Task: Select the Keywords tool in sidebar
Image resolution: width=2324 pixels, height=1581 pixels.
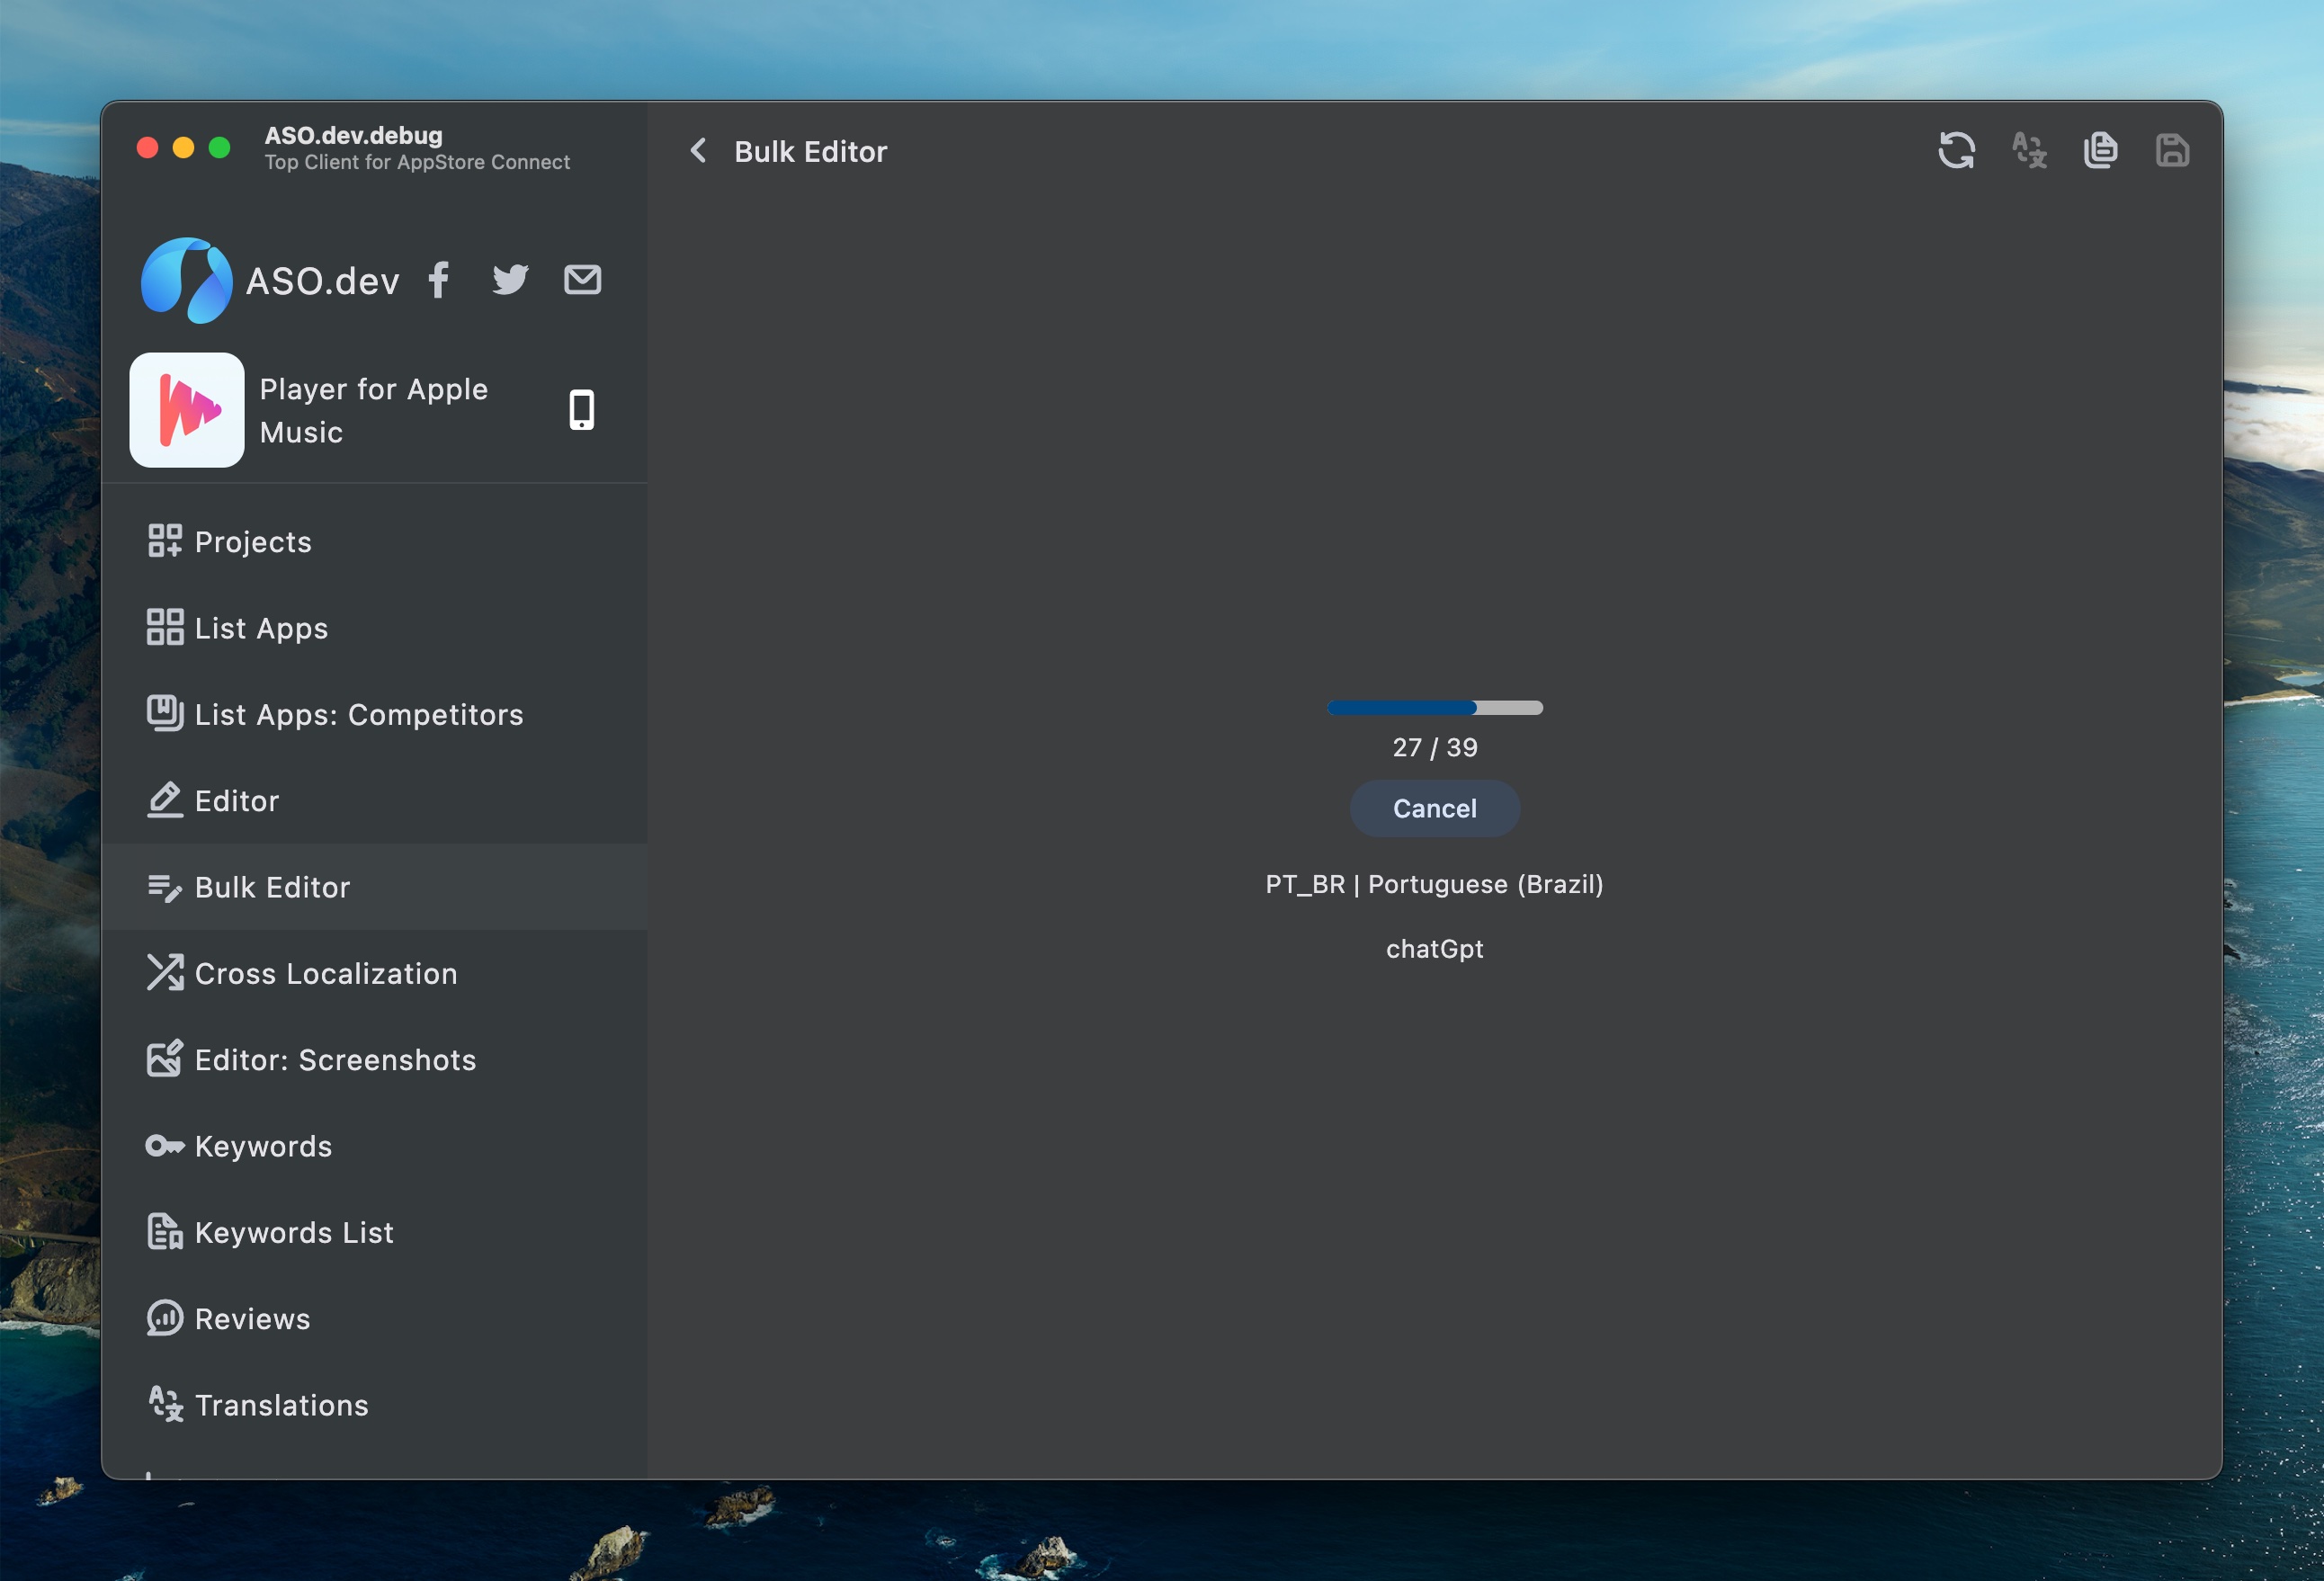Action: 261,1146
